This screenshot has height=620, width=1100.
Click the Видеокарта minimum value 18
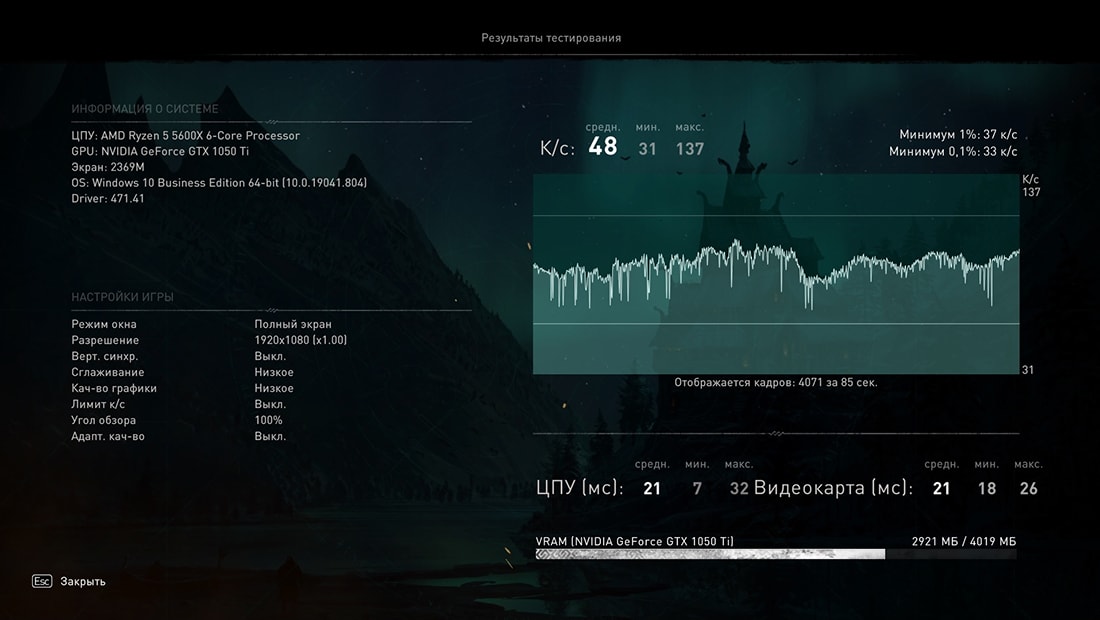point(987,489)
